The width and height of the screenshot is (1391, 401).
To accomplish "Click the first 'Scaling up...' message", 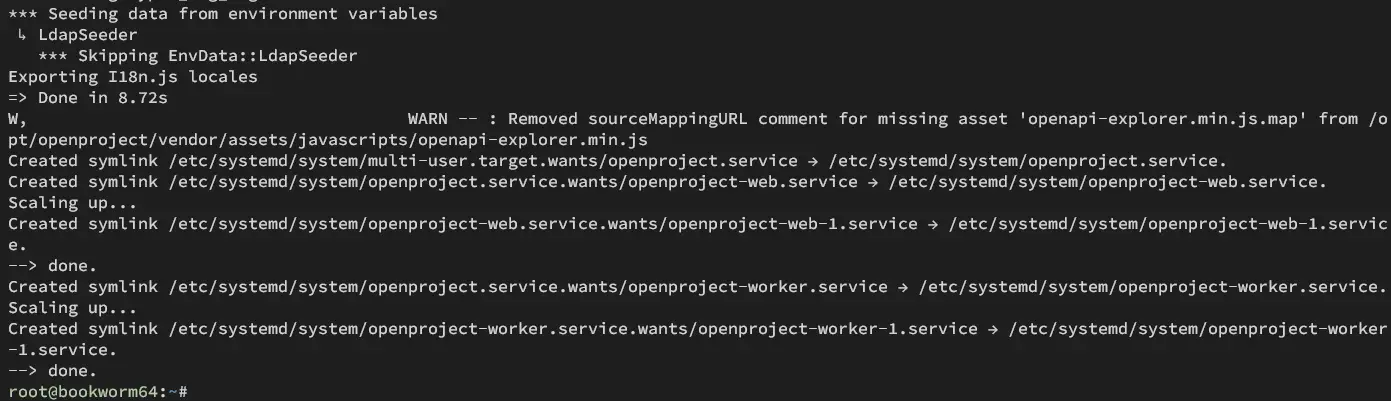I will [58, 203].
